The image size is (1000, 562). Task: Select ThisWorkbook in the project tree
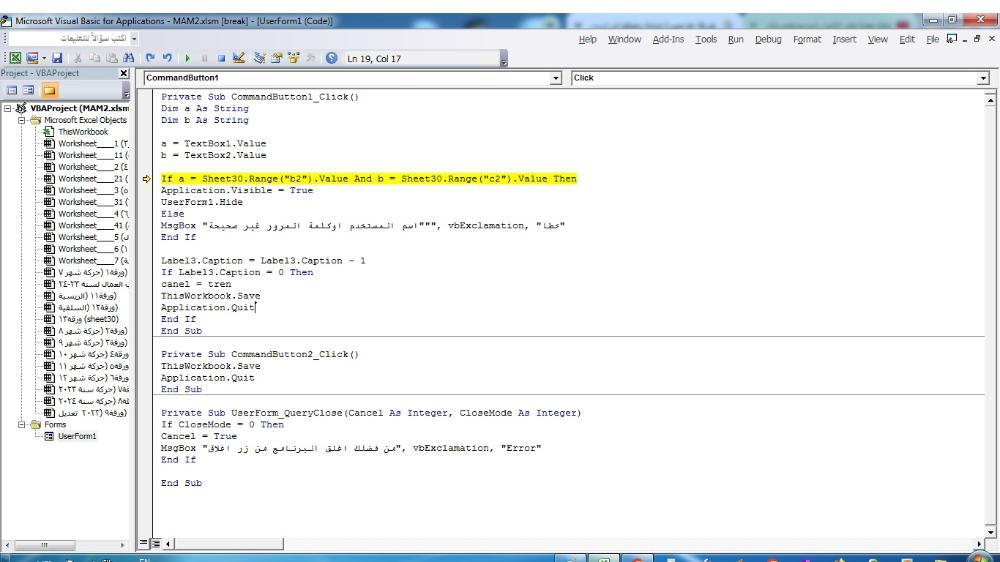coord(82,132)
